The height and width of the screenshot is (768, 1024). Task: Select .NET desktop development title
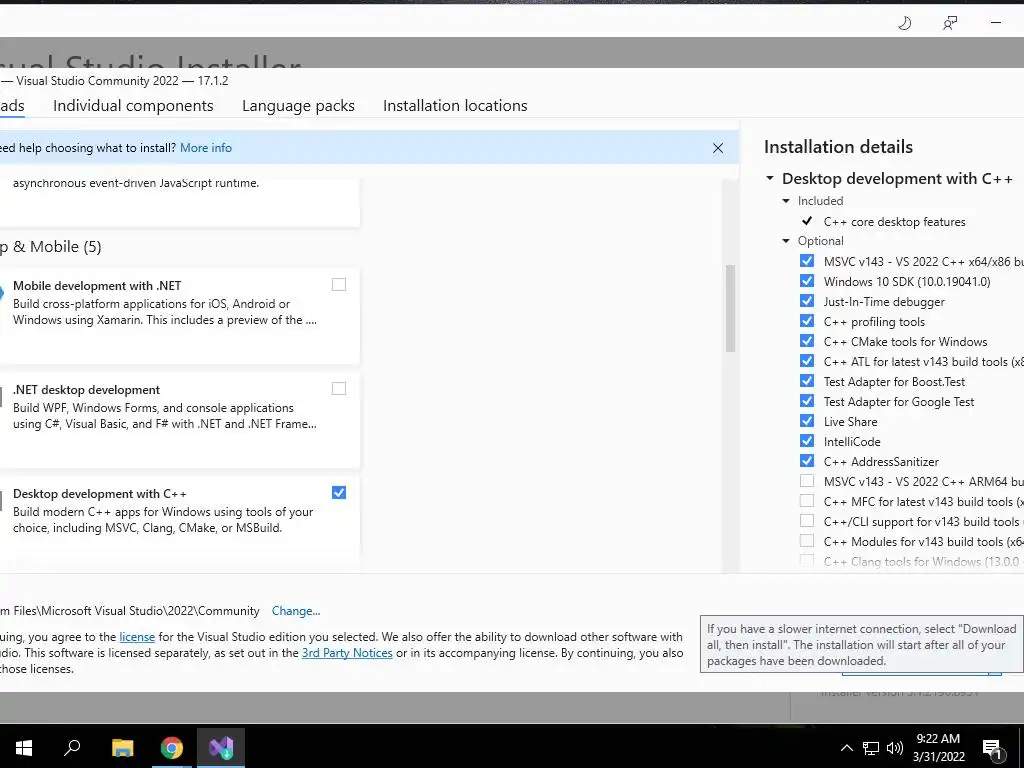click(x=86, y=390)
